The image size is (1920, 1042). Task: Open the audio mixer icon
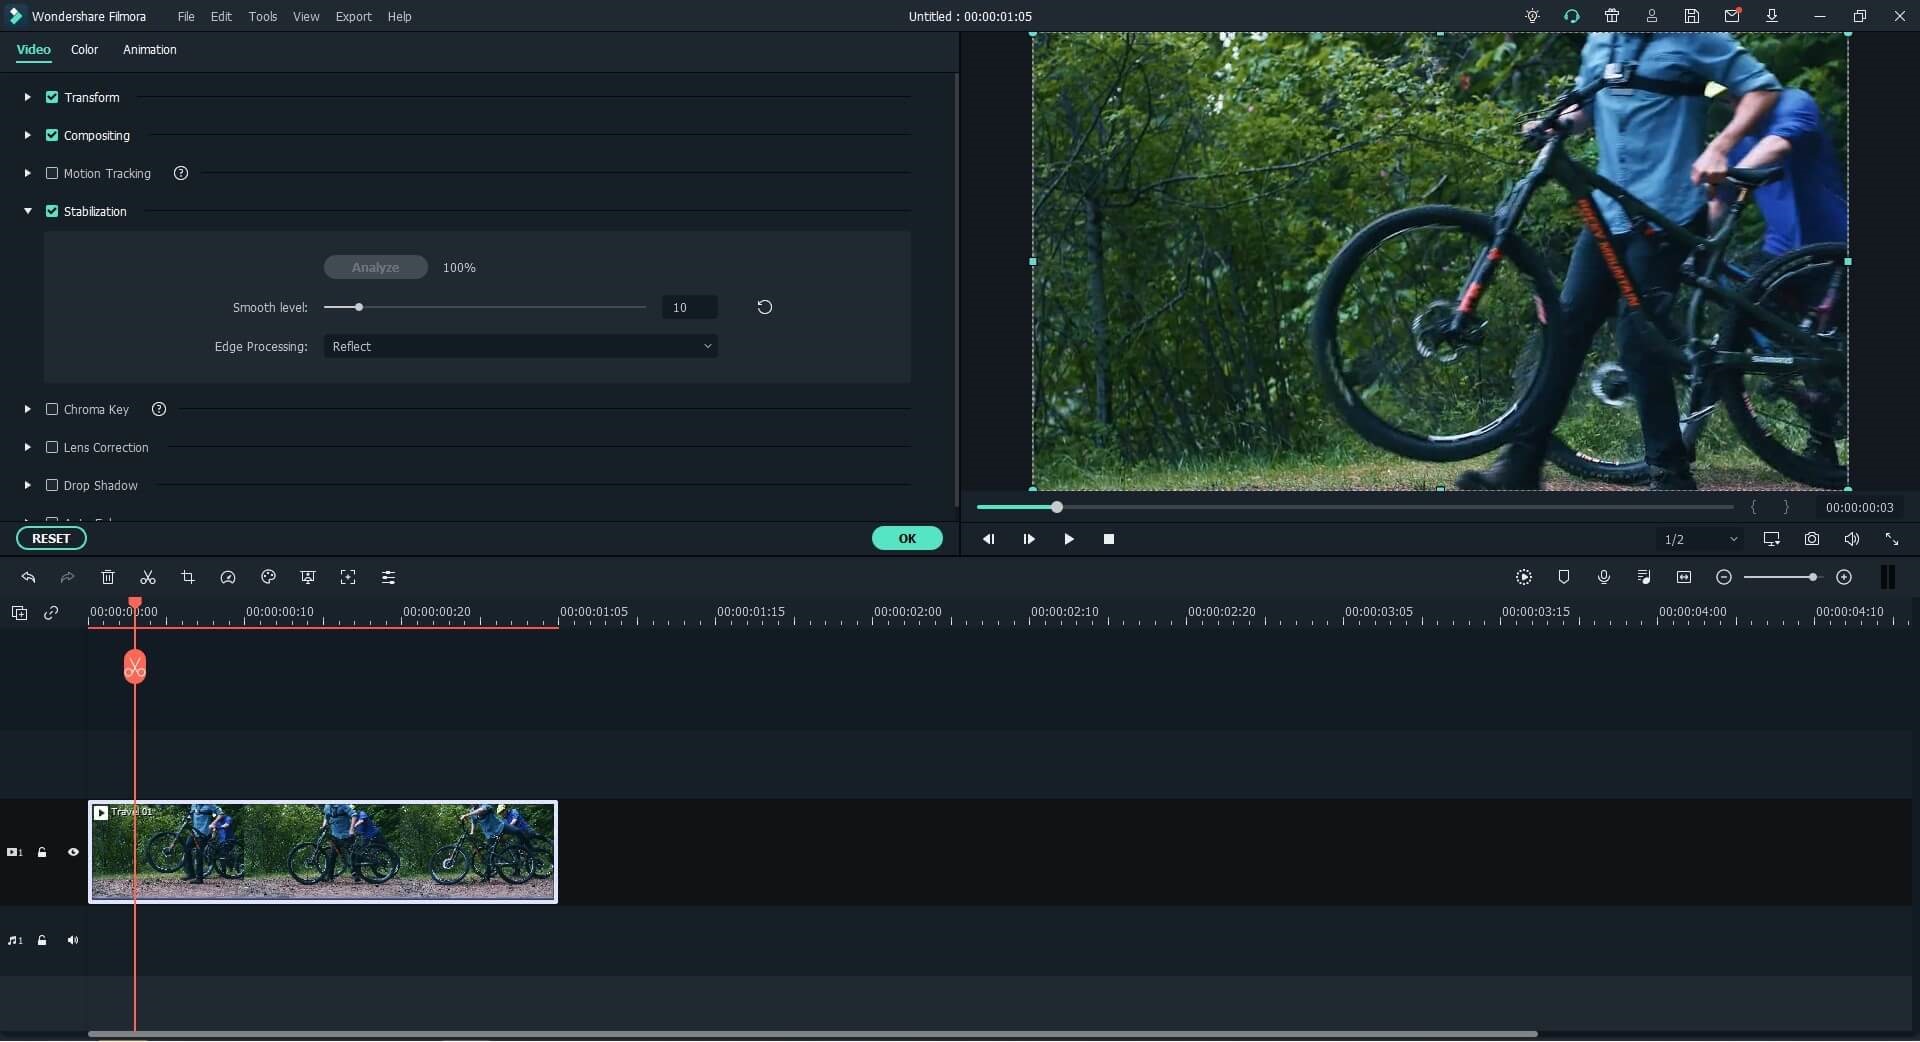pyautogui.click(x=1644, y=578)
